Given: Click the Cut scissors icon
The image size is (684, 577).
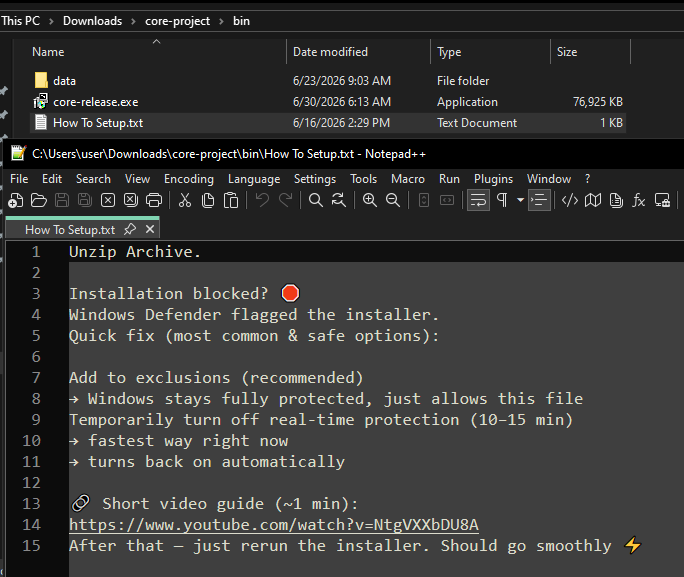Looking at the screenshot, I should coord(185,200).
